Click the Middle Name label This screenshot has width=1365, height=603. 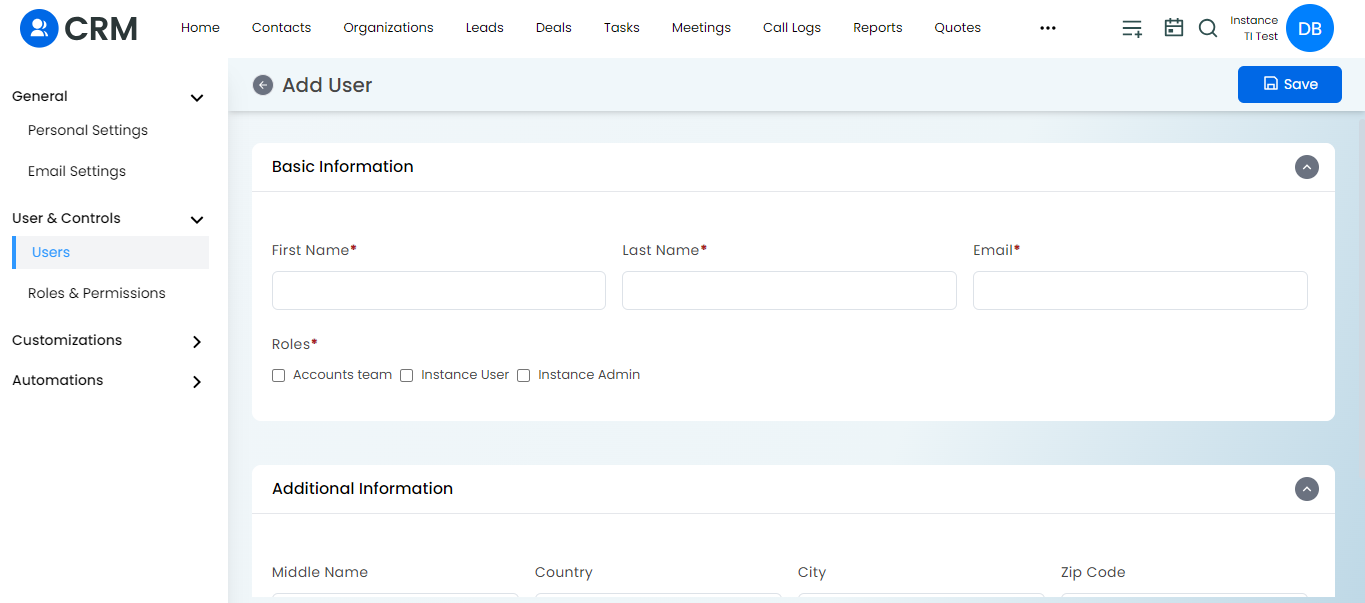pyautogui.click(x=320, y=572)
